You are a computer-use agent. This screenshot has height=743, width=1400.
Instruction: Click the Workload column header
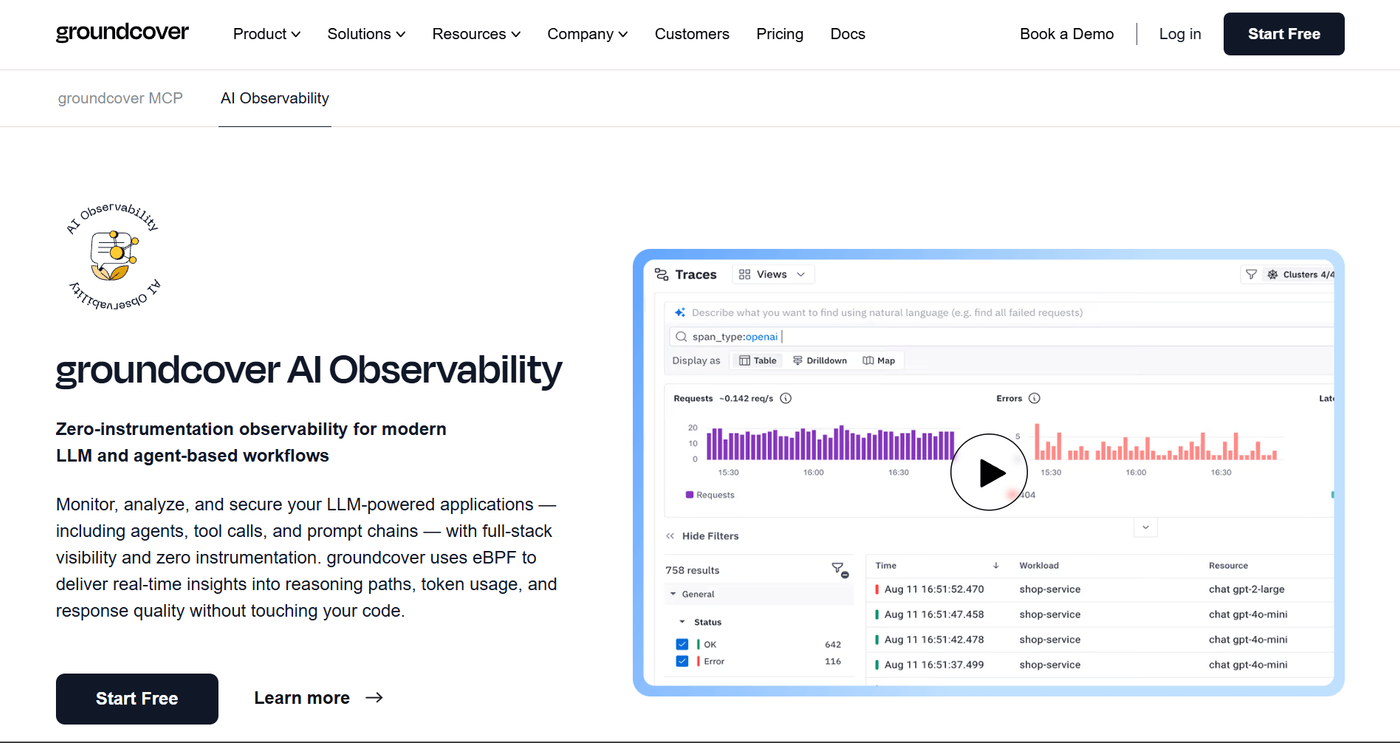coord(1039,565)
